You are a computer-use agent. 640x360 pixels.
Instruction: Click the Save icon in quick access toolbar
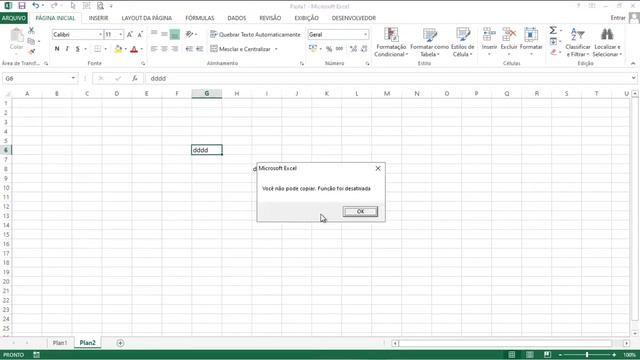point(22,6)
